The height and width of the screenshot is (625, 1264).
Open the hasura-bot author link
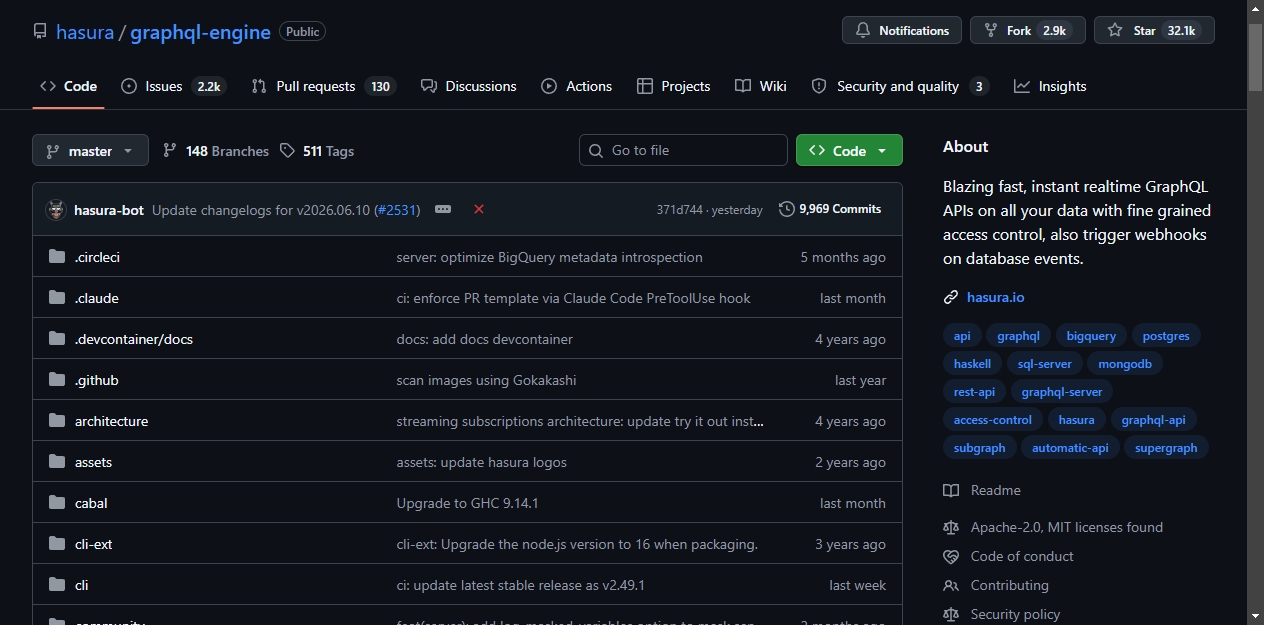click(109, 210)
